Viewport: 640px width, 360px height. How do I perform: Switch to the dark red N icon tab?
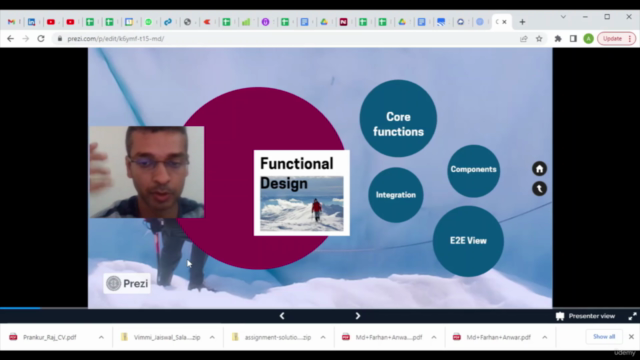click(x=343, y=22)
